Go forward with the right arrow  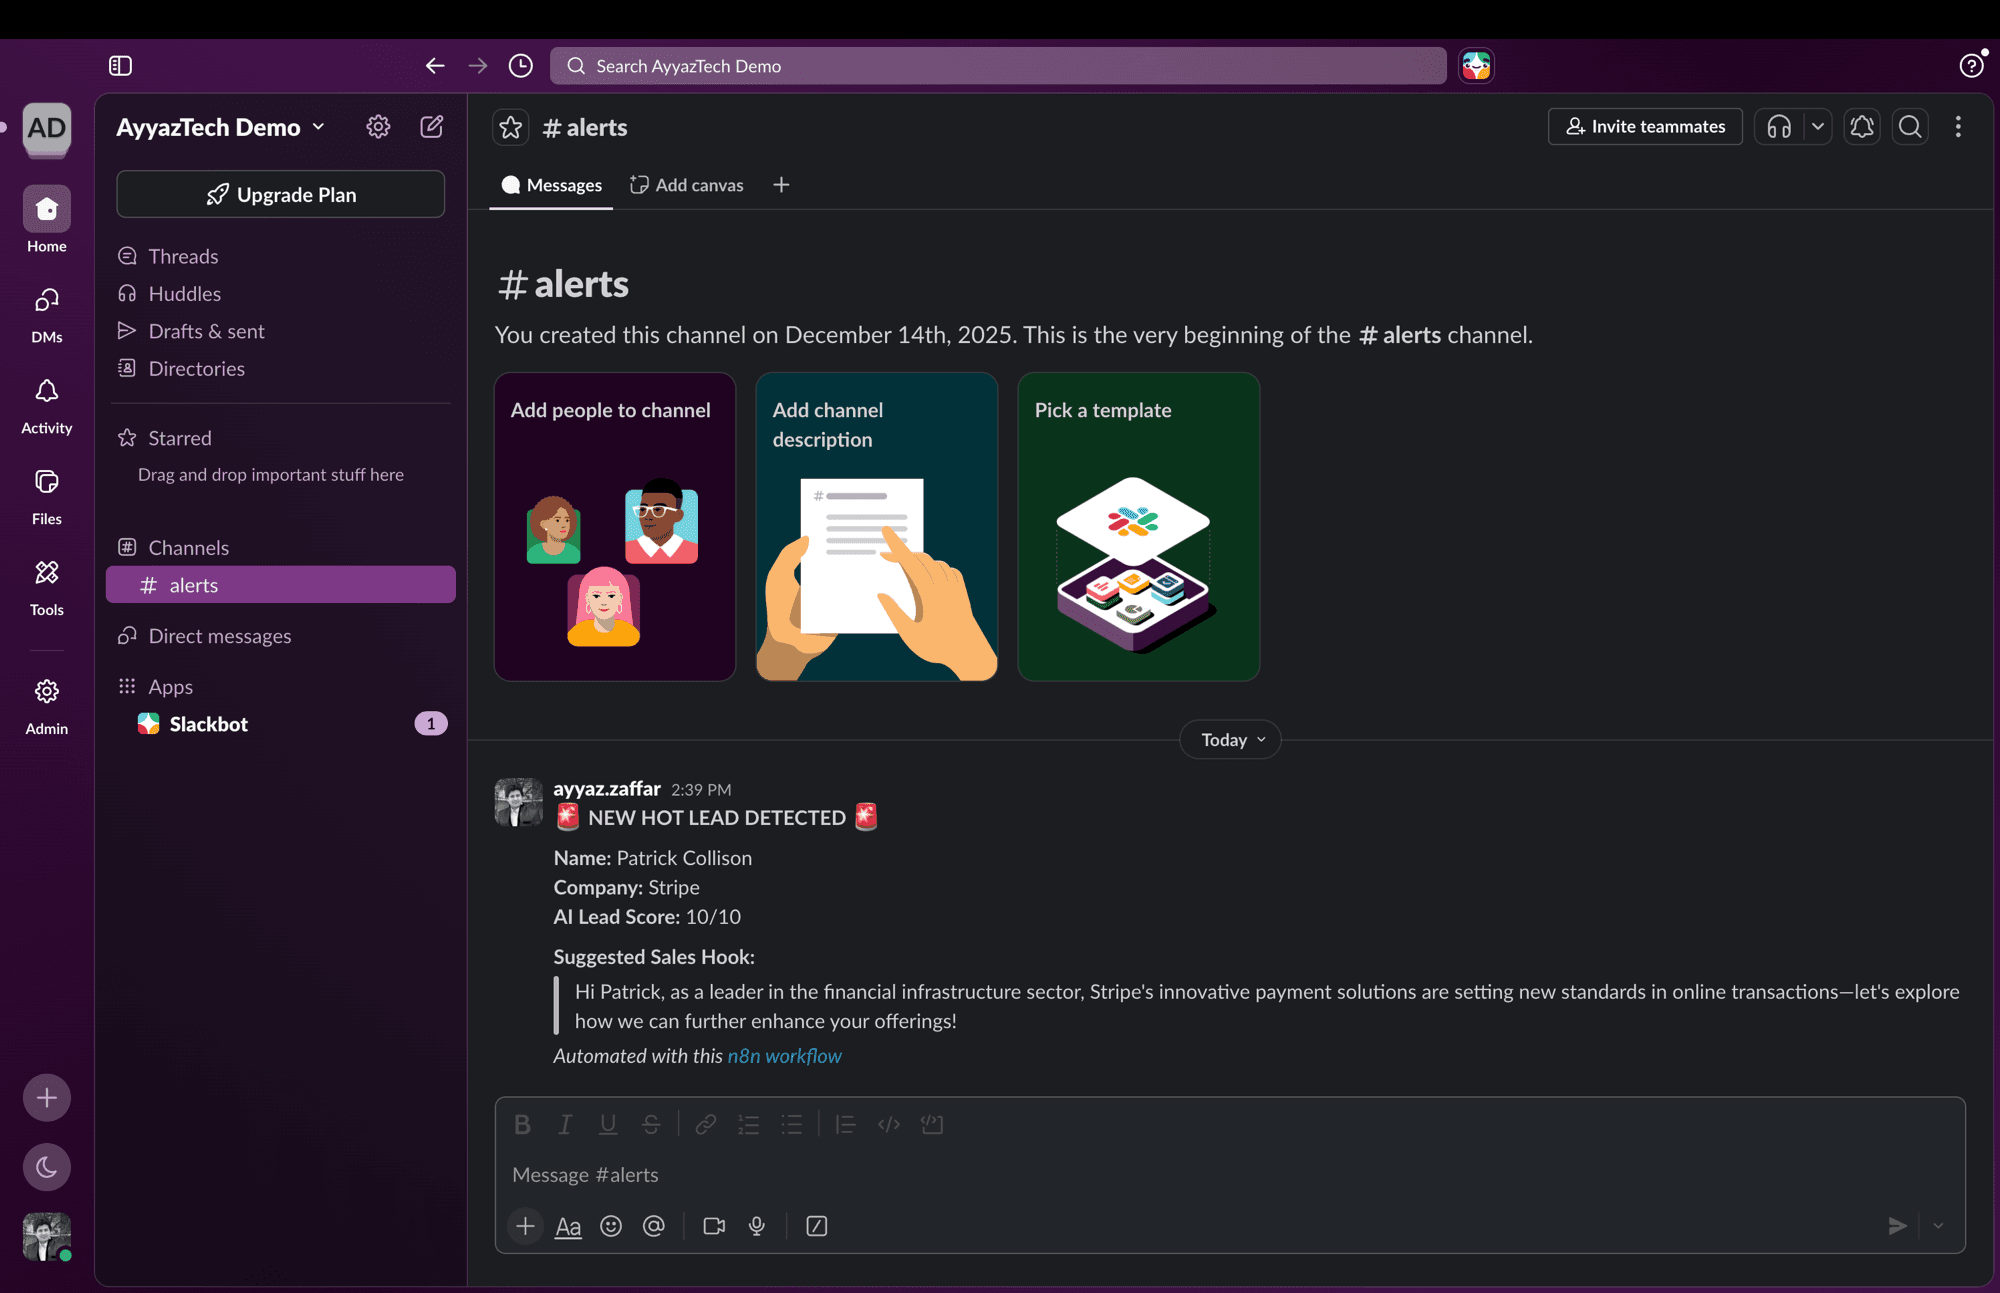click(478, 66)
